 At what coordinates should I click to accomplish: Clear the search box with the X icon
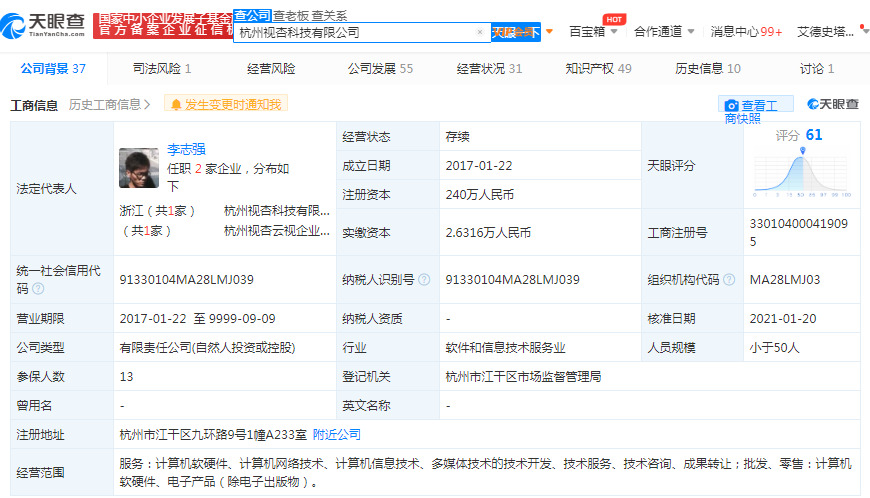click(x=480, y=32)
